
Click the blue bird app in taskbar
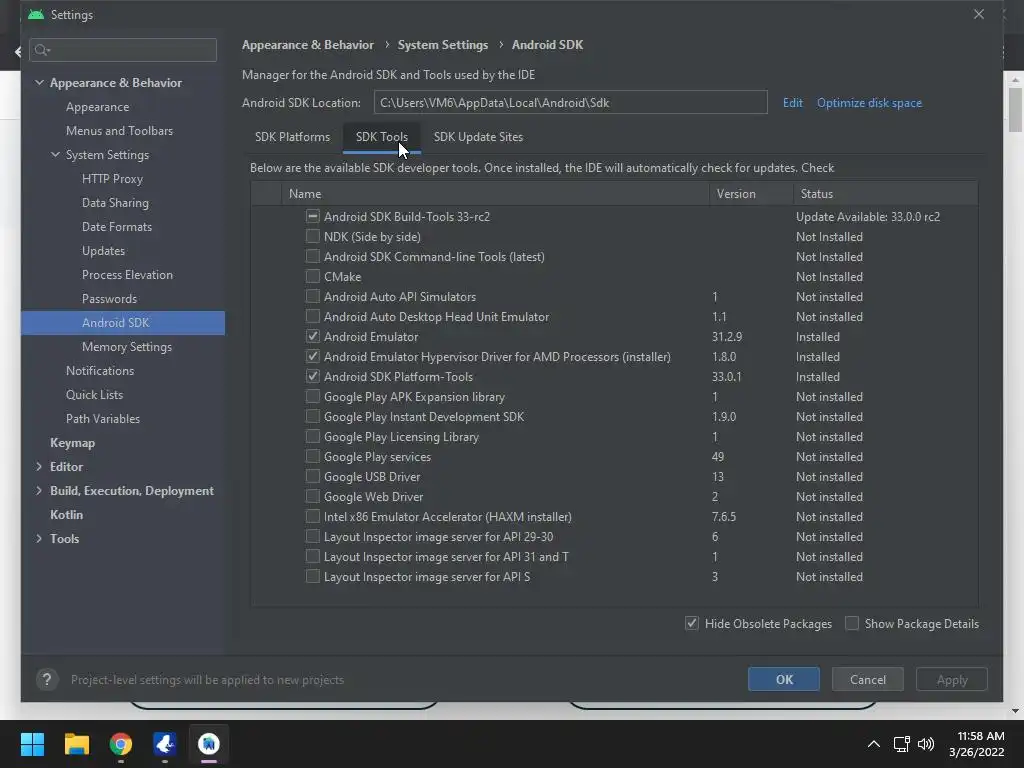pos(165,744)
